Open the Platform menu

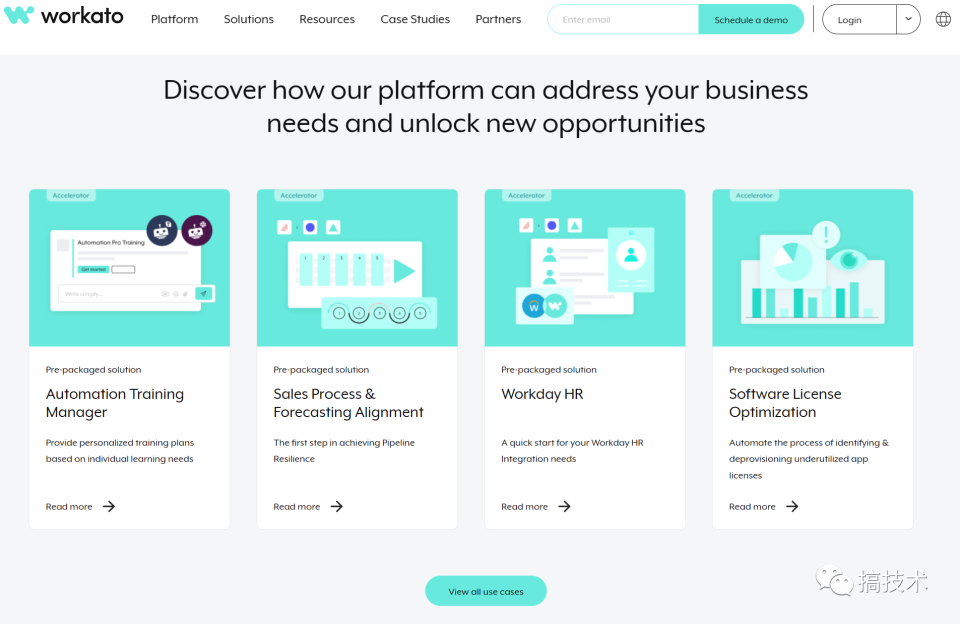tap(174, 19)
